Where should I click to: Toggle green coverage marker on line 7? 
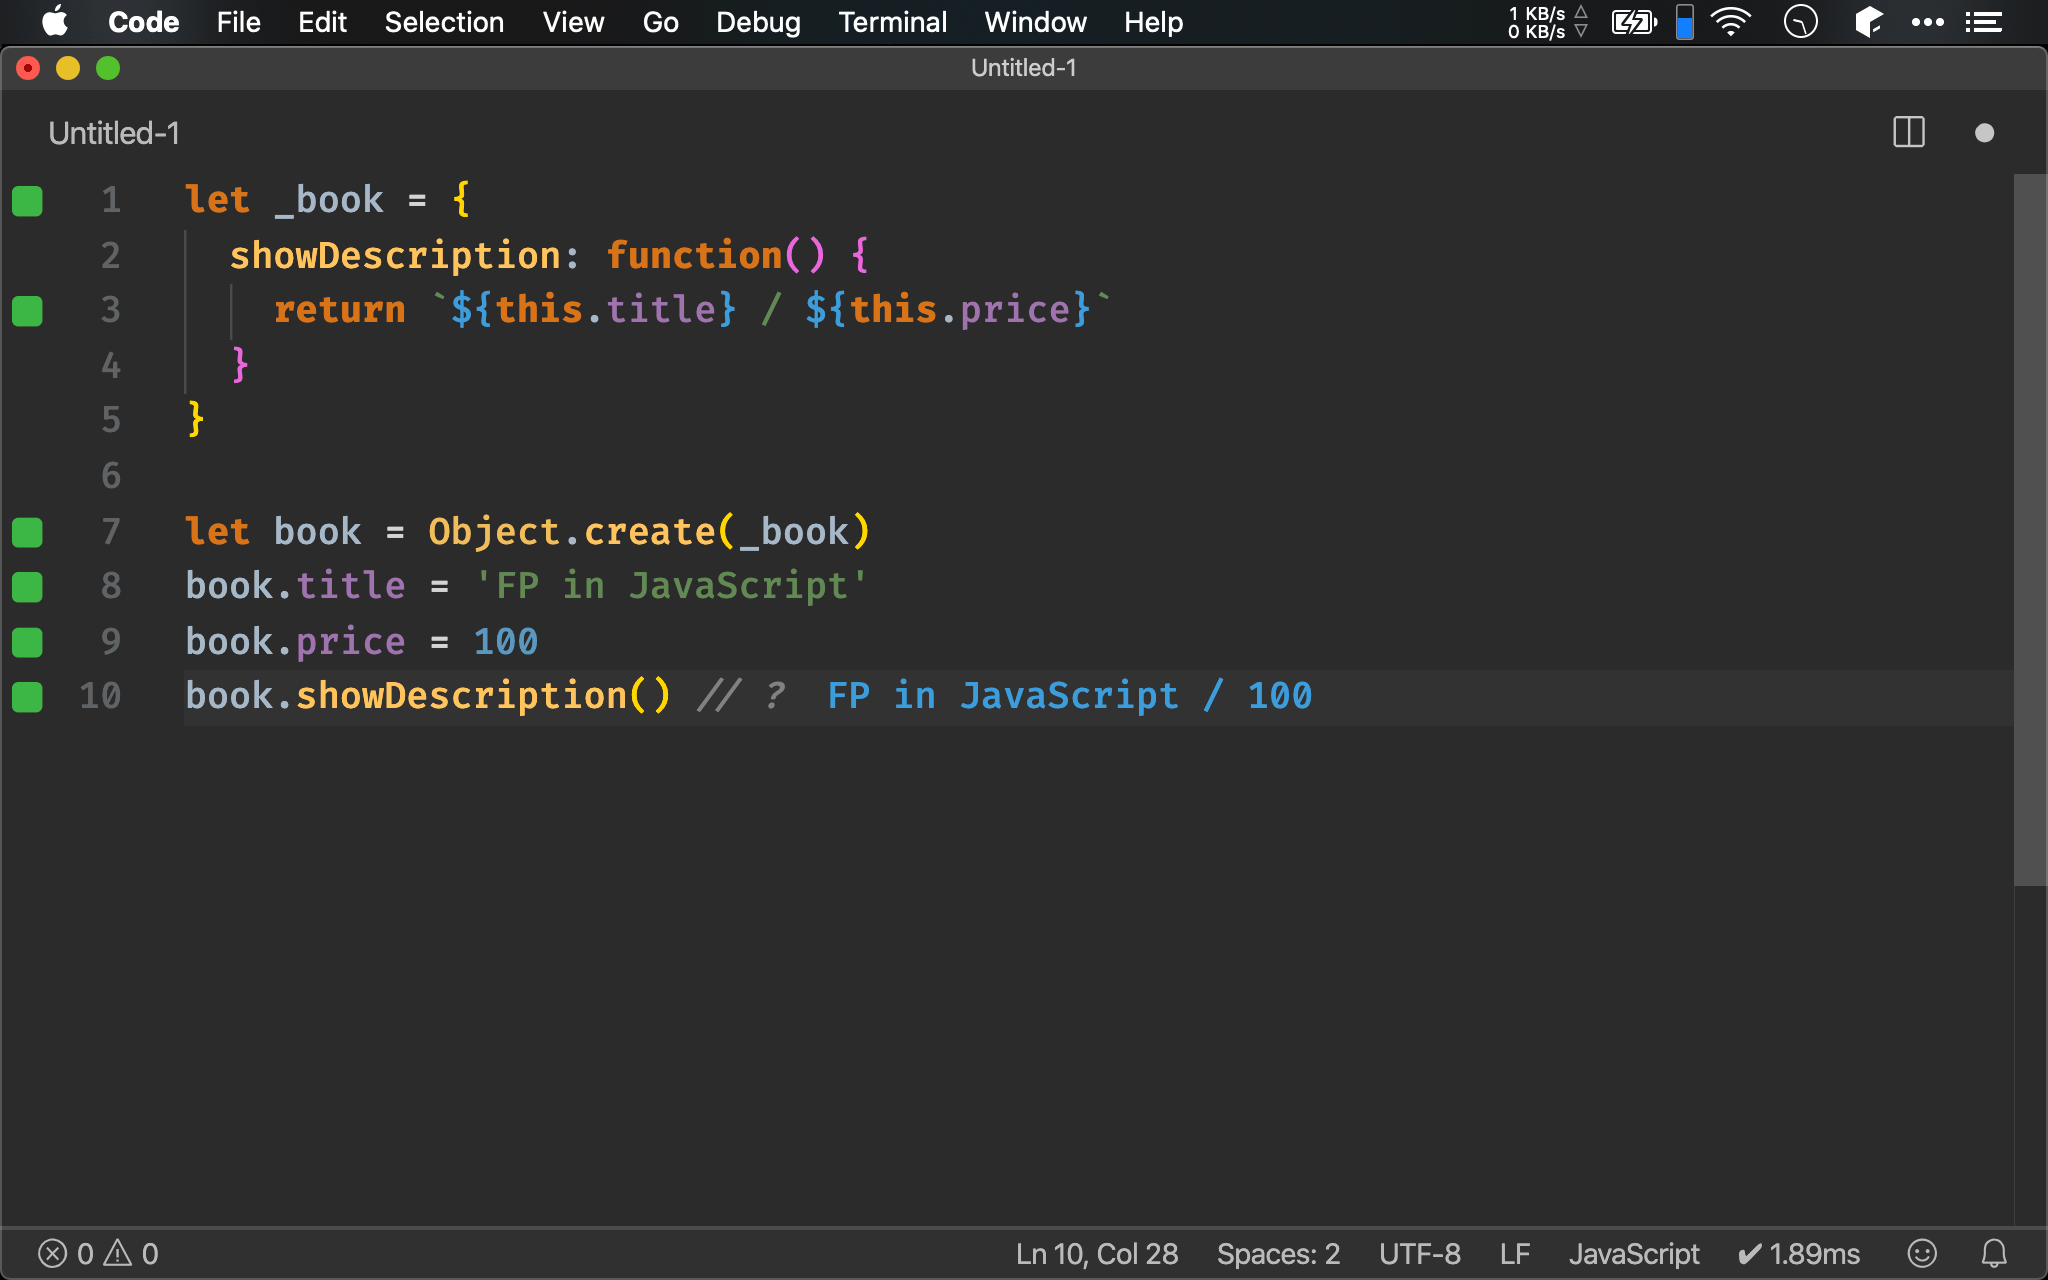tap(27, 532)
